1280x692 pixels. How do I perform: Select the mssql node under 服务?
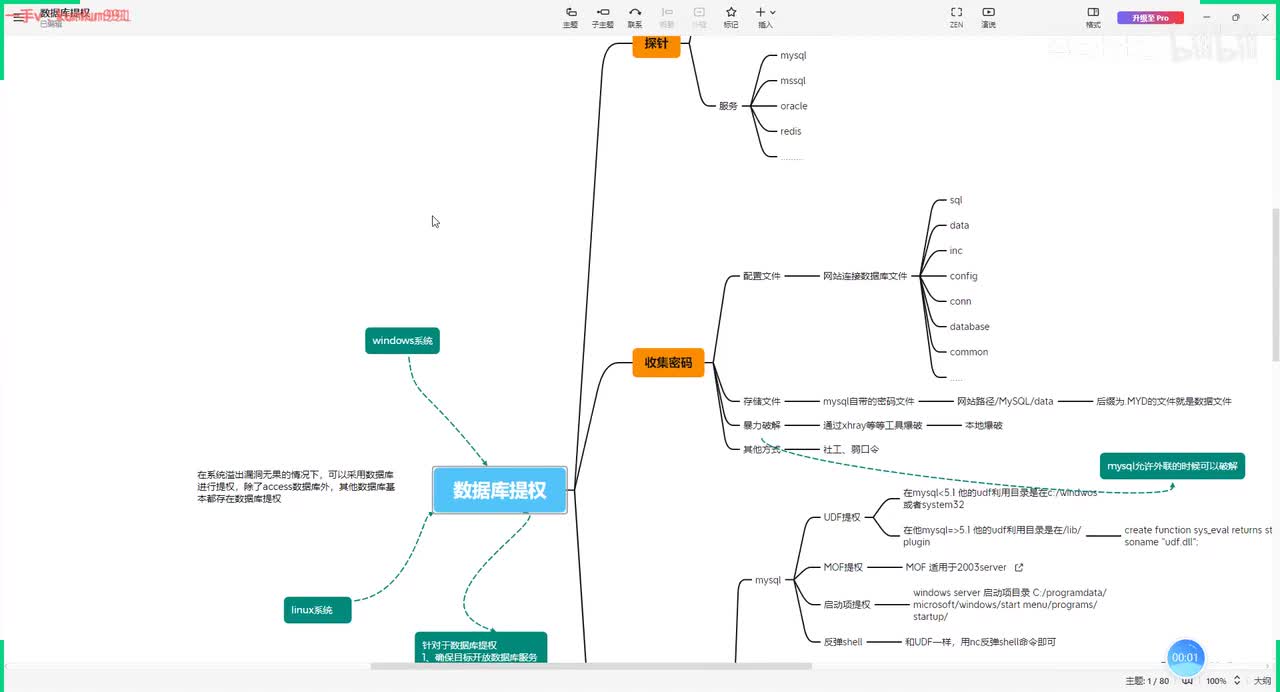pos(793,81)
